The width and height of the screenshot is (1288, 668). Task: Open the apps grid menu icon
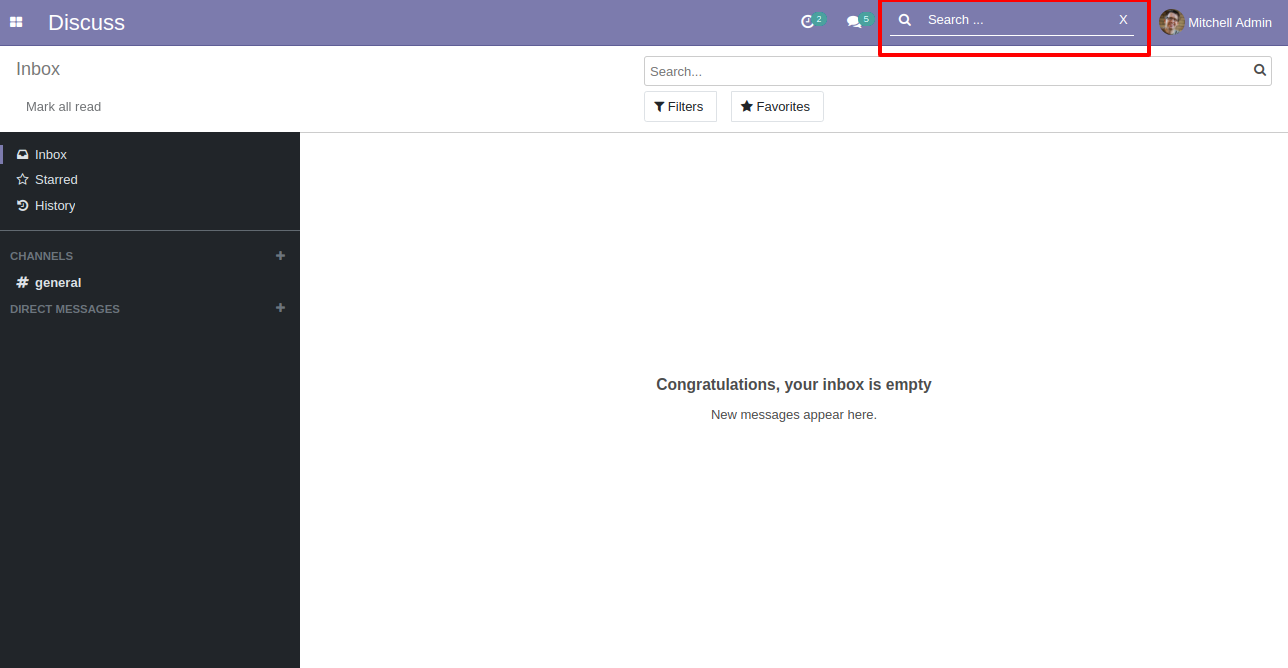click(16, 22)
